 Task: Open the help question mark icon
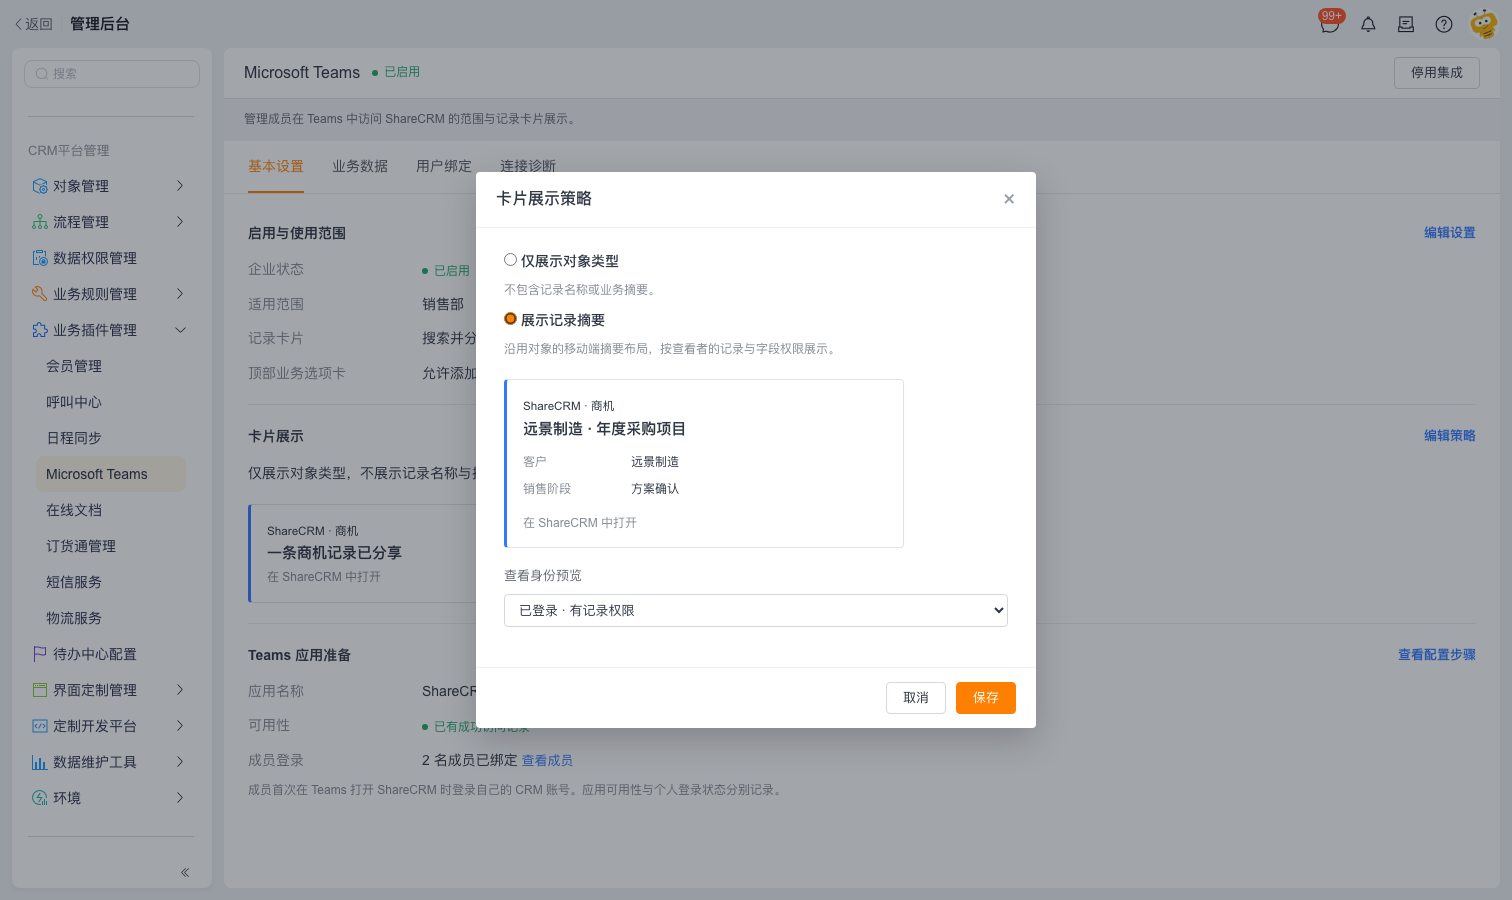point(1444,24)
